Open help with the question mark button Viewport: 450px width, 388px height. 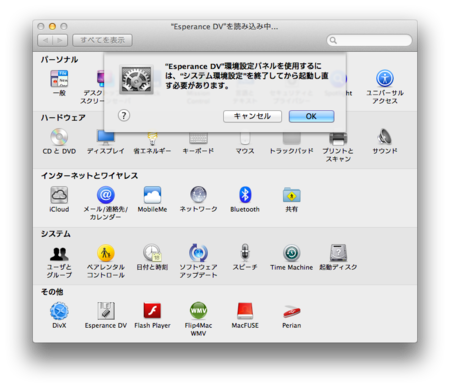tap(124, 116)
